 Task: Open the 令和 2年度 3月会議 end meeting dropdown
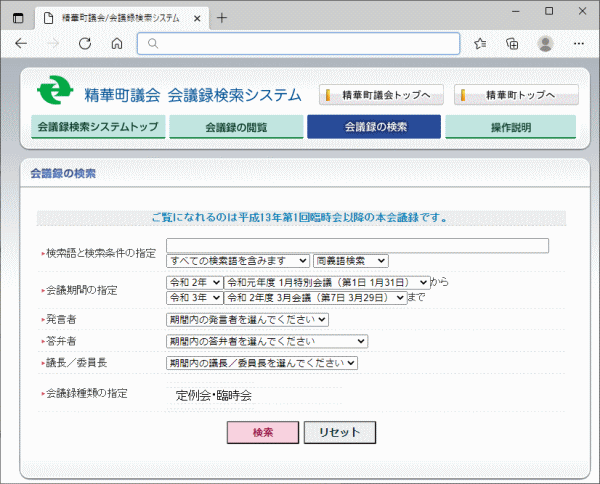point(315,298)
